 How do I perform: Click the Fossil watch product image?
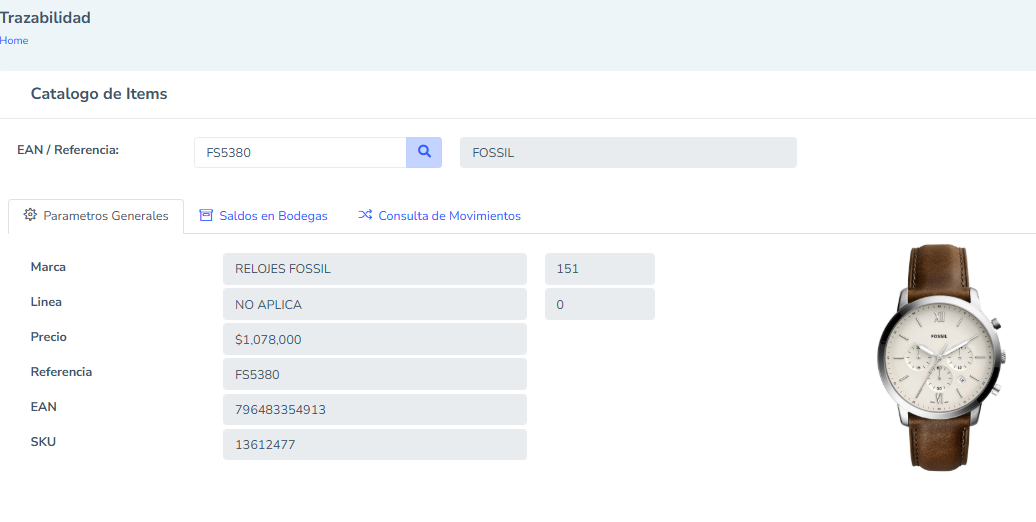tap(940, 355)
